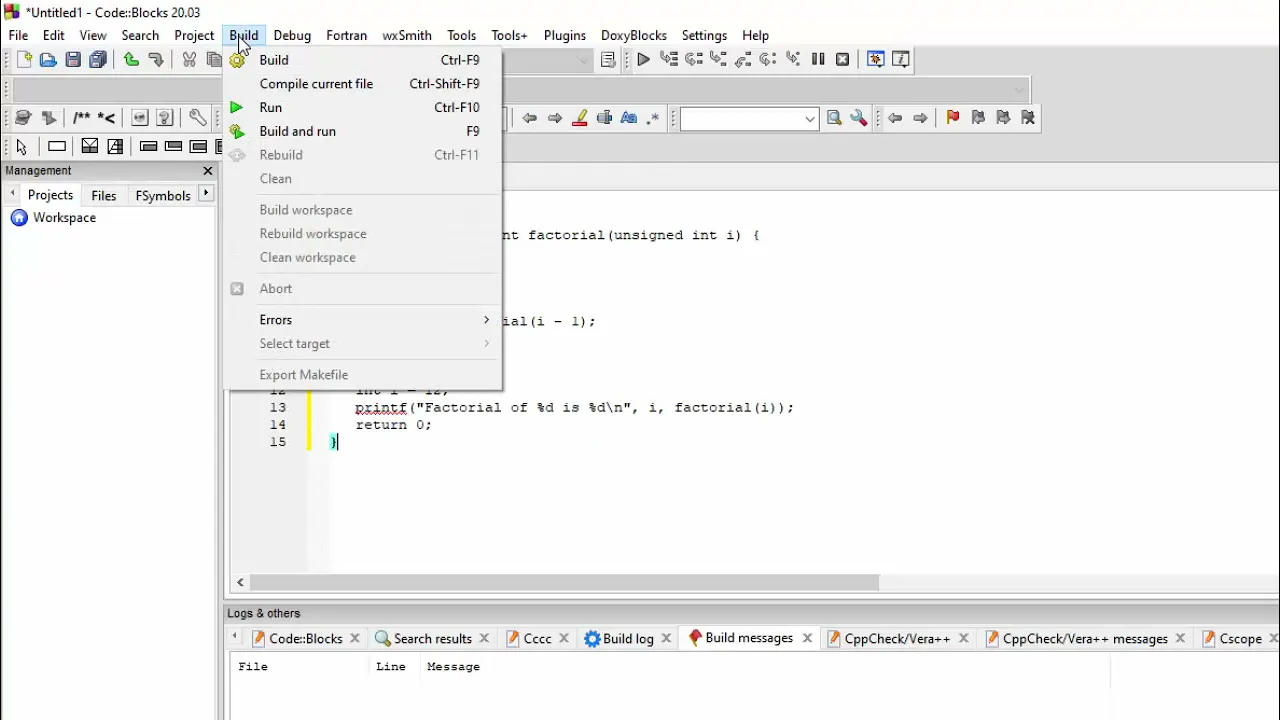Switch to the FSymbols tab
This screenshot has width=1280, height=720.
click(163, 196)
